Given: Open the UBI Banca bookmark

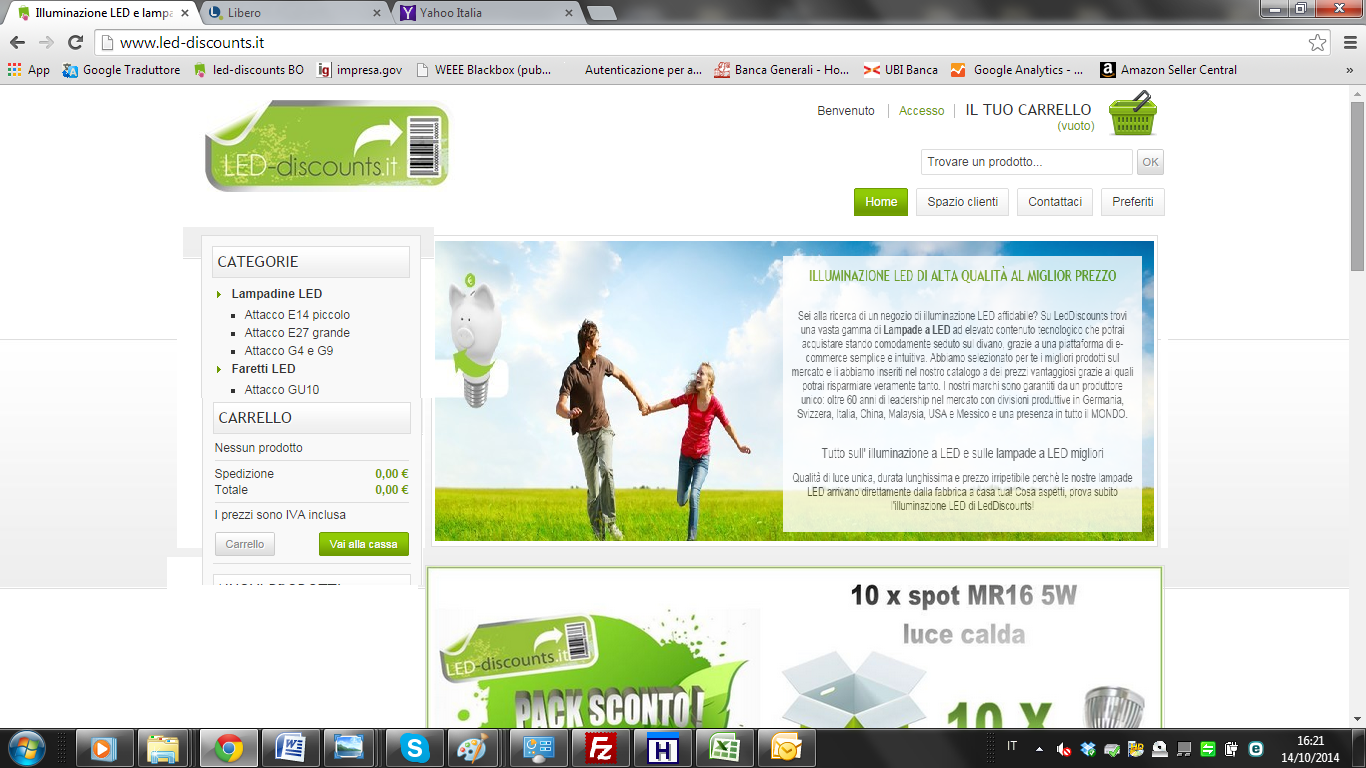Looking at the screenshot, I should coord(901,70).
